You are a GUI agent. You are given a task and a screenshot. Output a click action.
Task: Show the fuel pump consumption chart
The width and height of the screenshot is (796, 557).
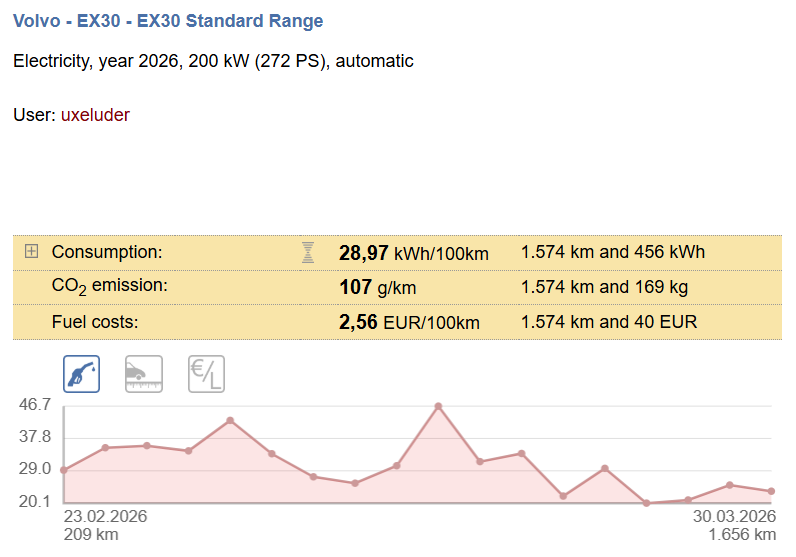click(82, 374)
